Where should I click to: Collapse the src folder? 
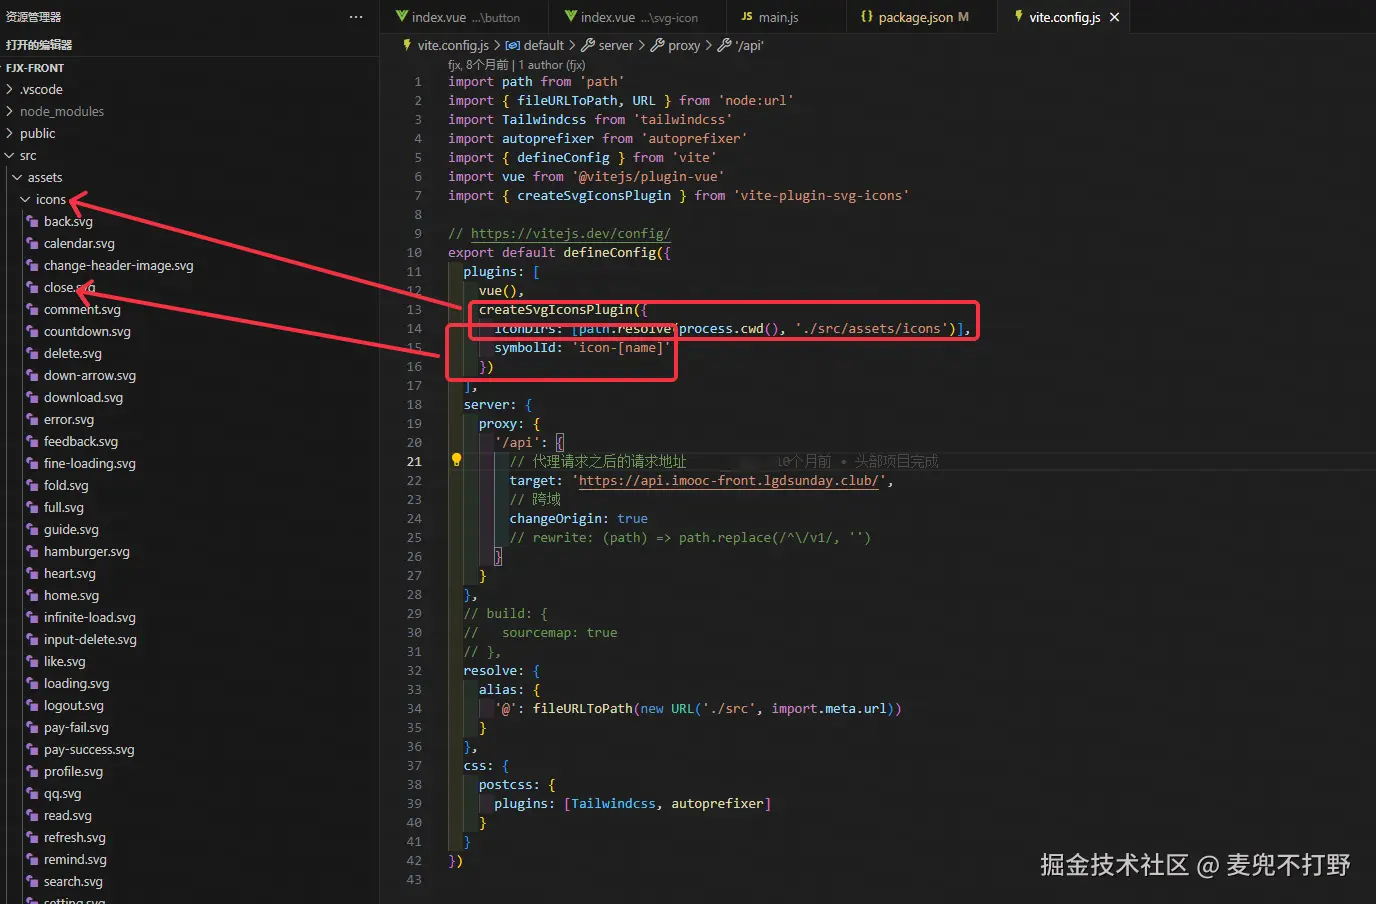pos(10,155)
